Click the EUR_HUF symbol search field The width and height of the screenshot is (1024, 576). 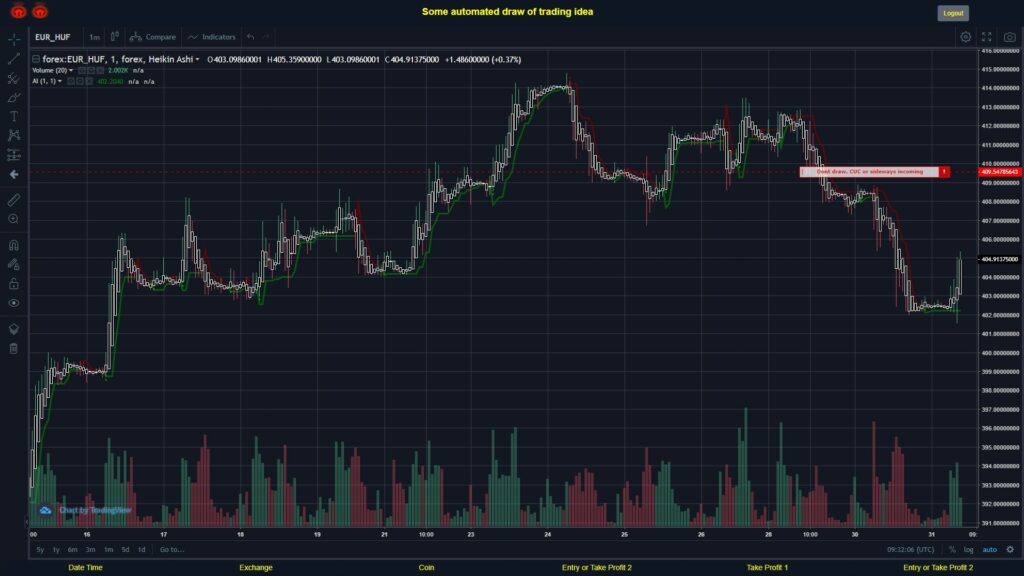pyautogui.click(x=53, y=37)
